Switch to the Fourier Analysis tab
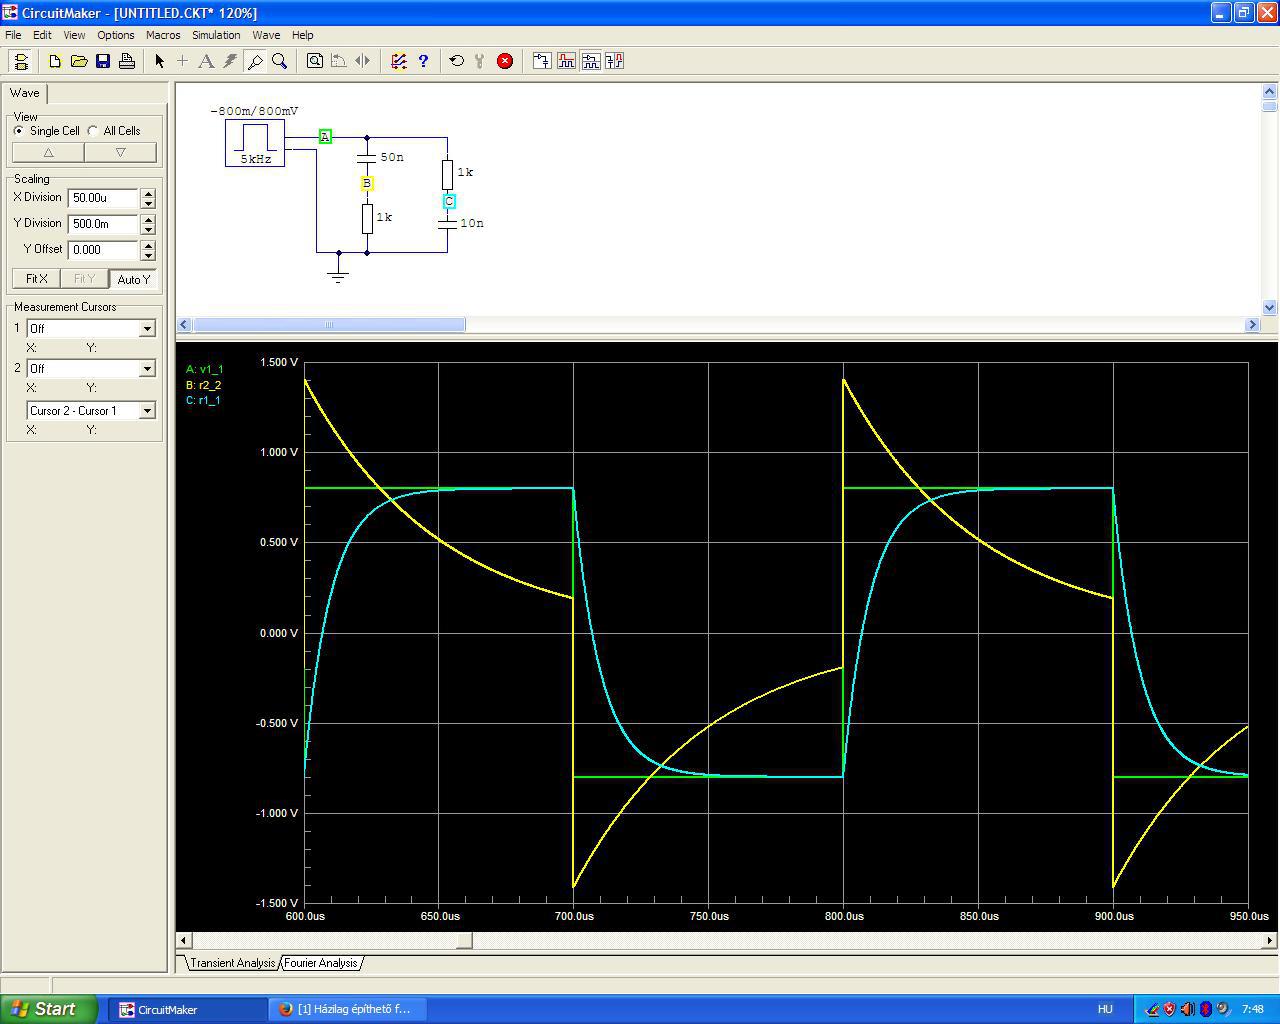Screen dimensions: 1280x1024 click(x=320, y=963)
